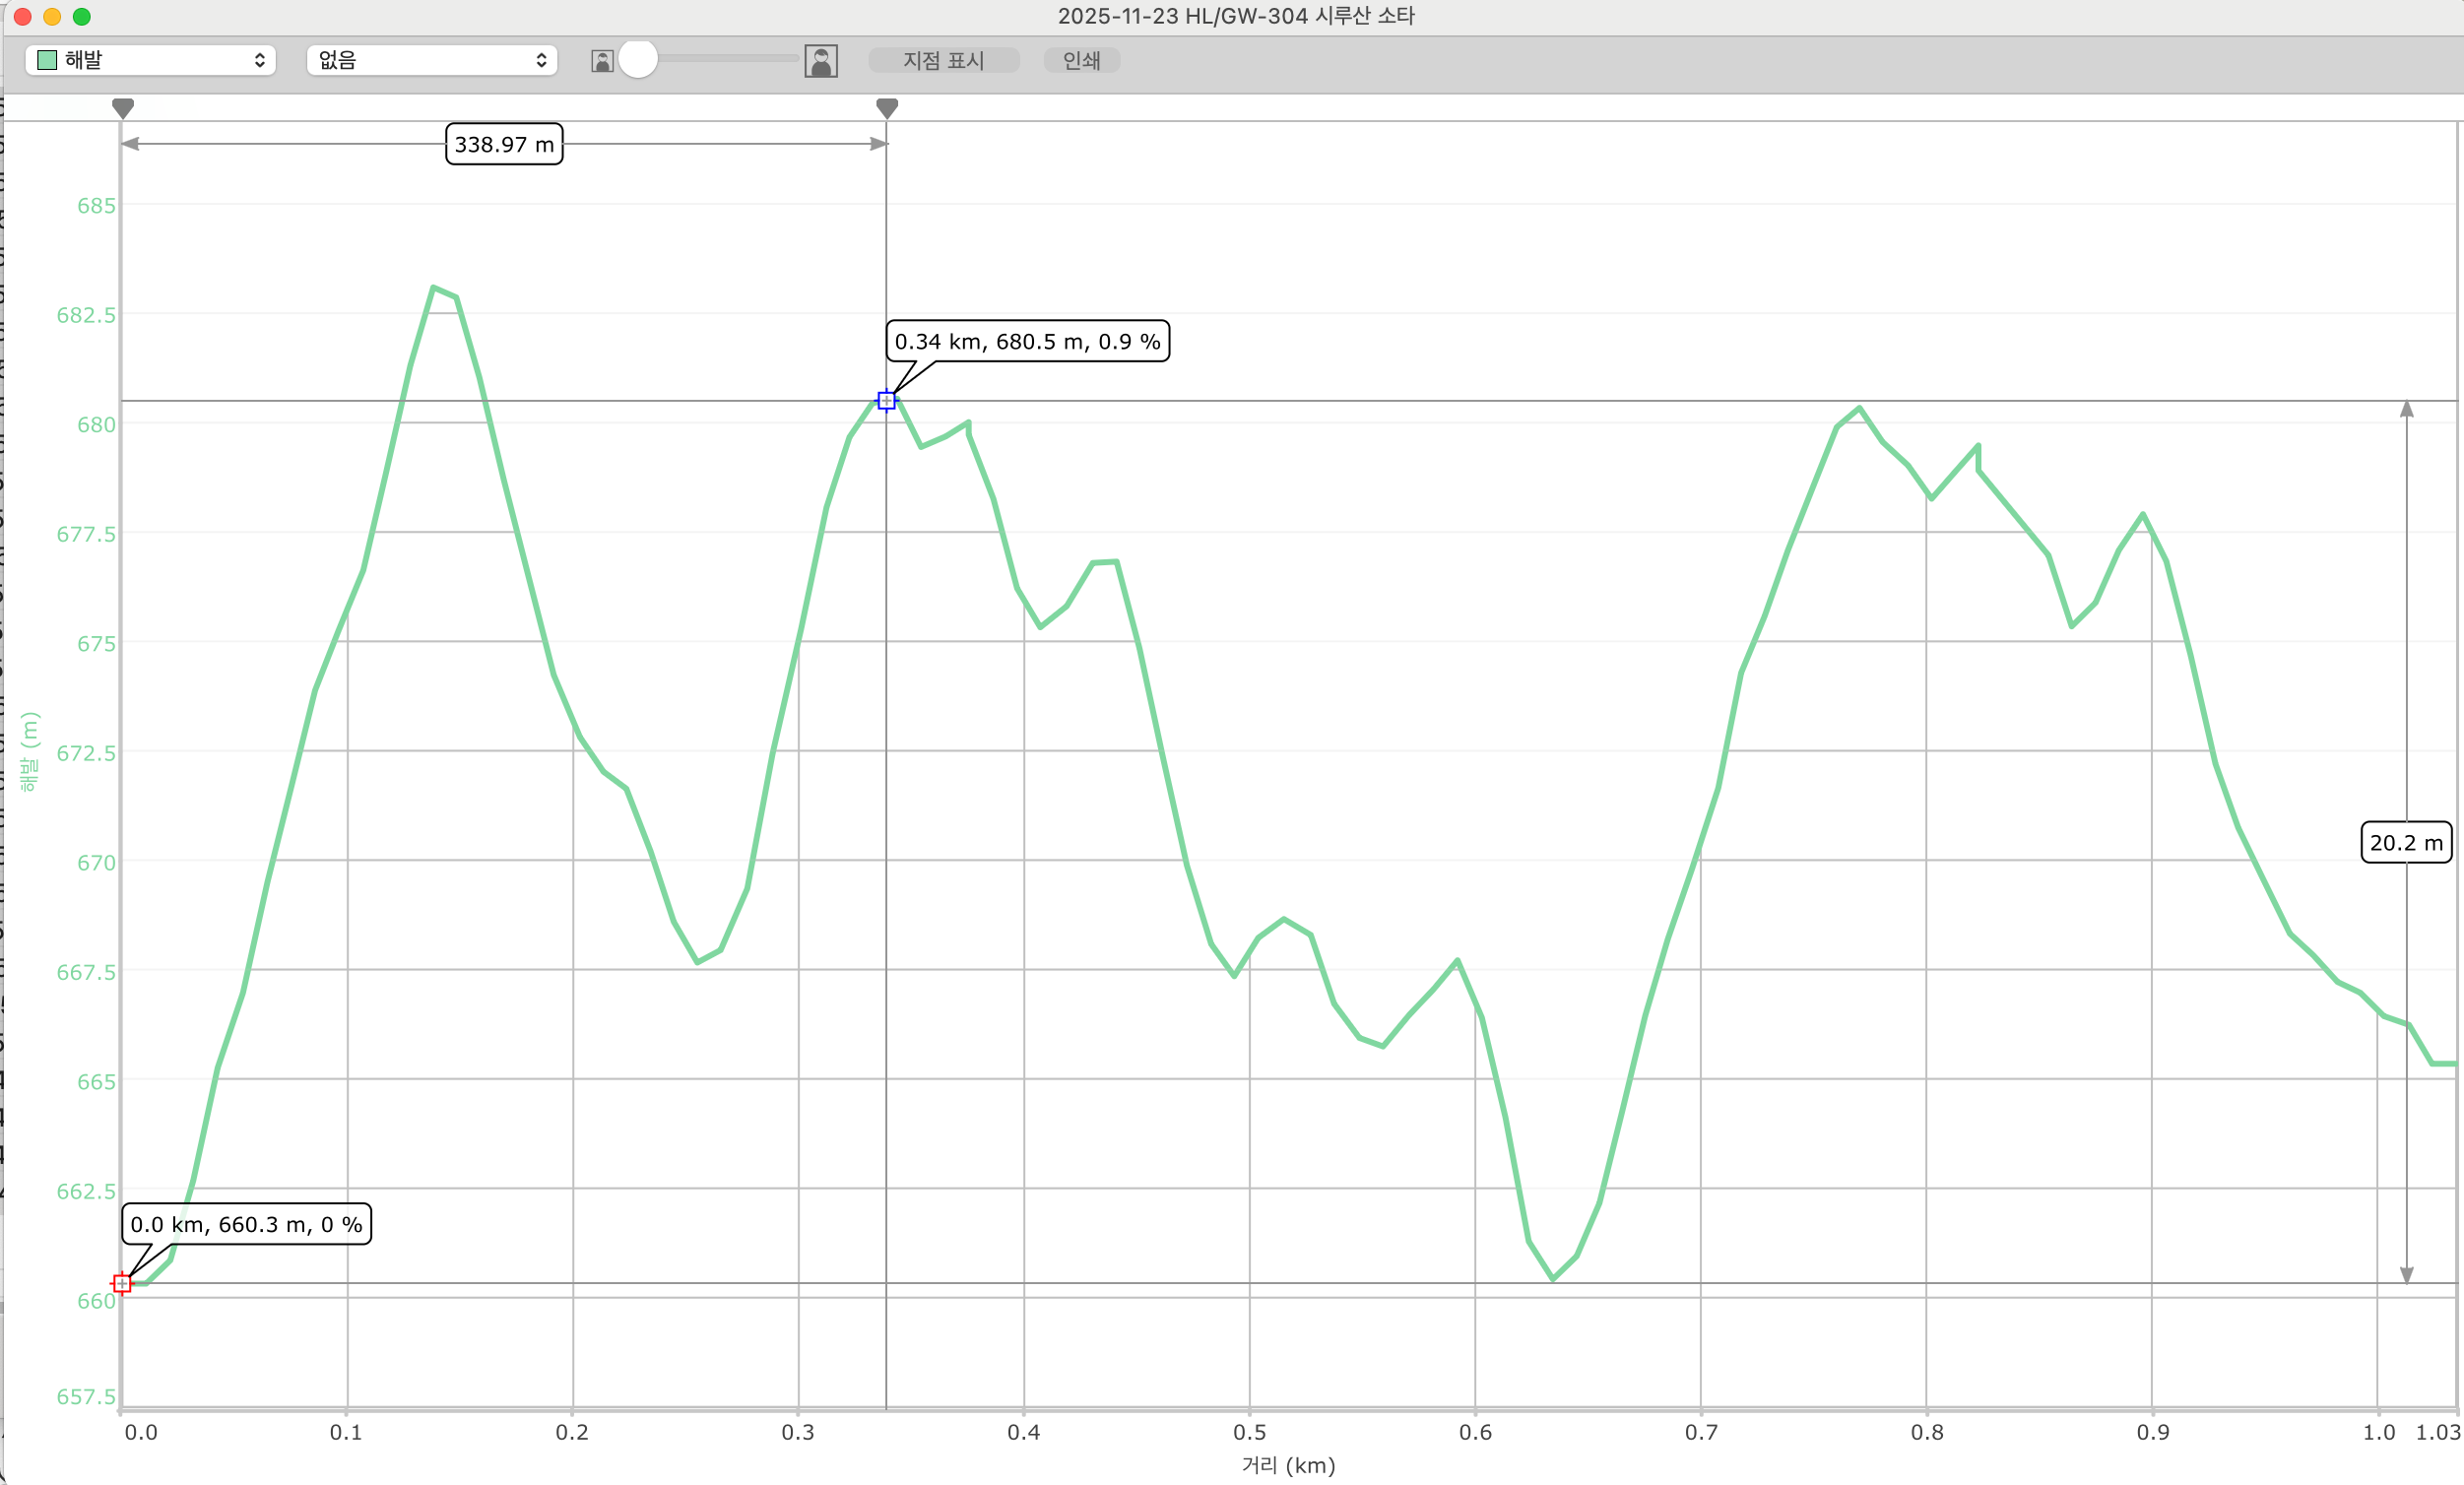The image size is (2464, 1485).
Task: Click the small portrait zoom-out icon
Action: pos(602,61)
